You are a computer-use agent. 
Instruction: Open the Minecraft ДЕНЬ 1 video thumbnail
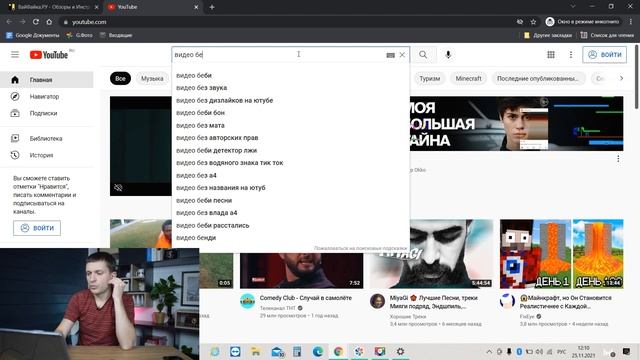click(x=562, y=254)
